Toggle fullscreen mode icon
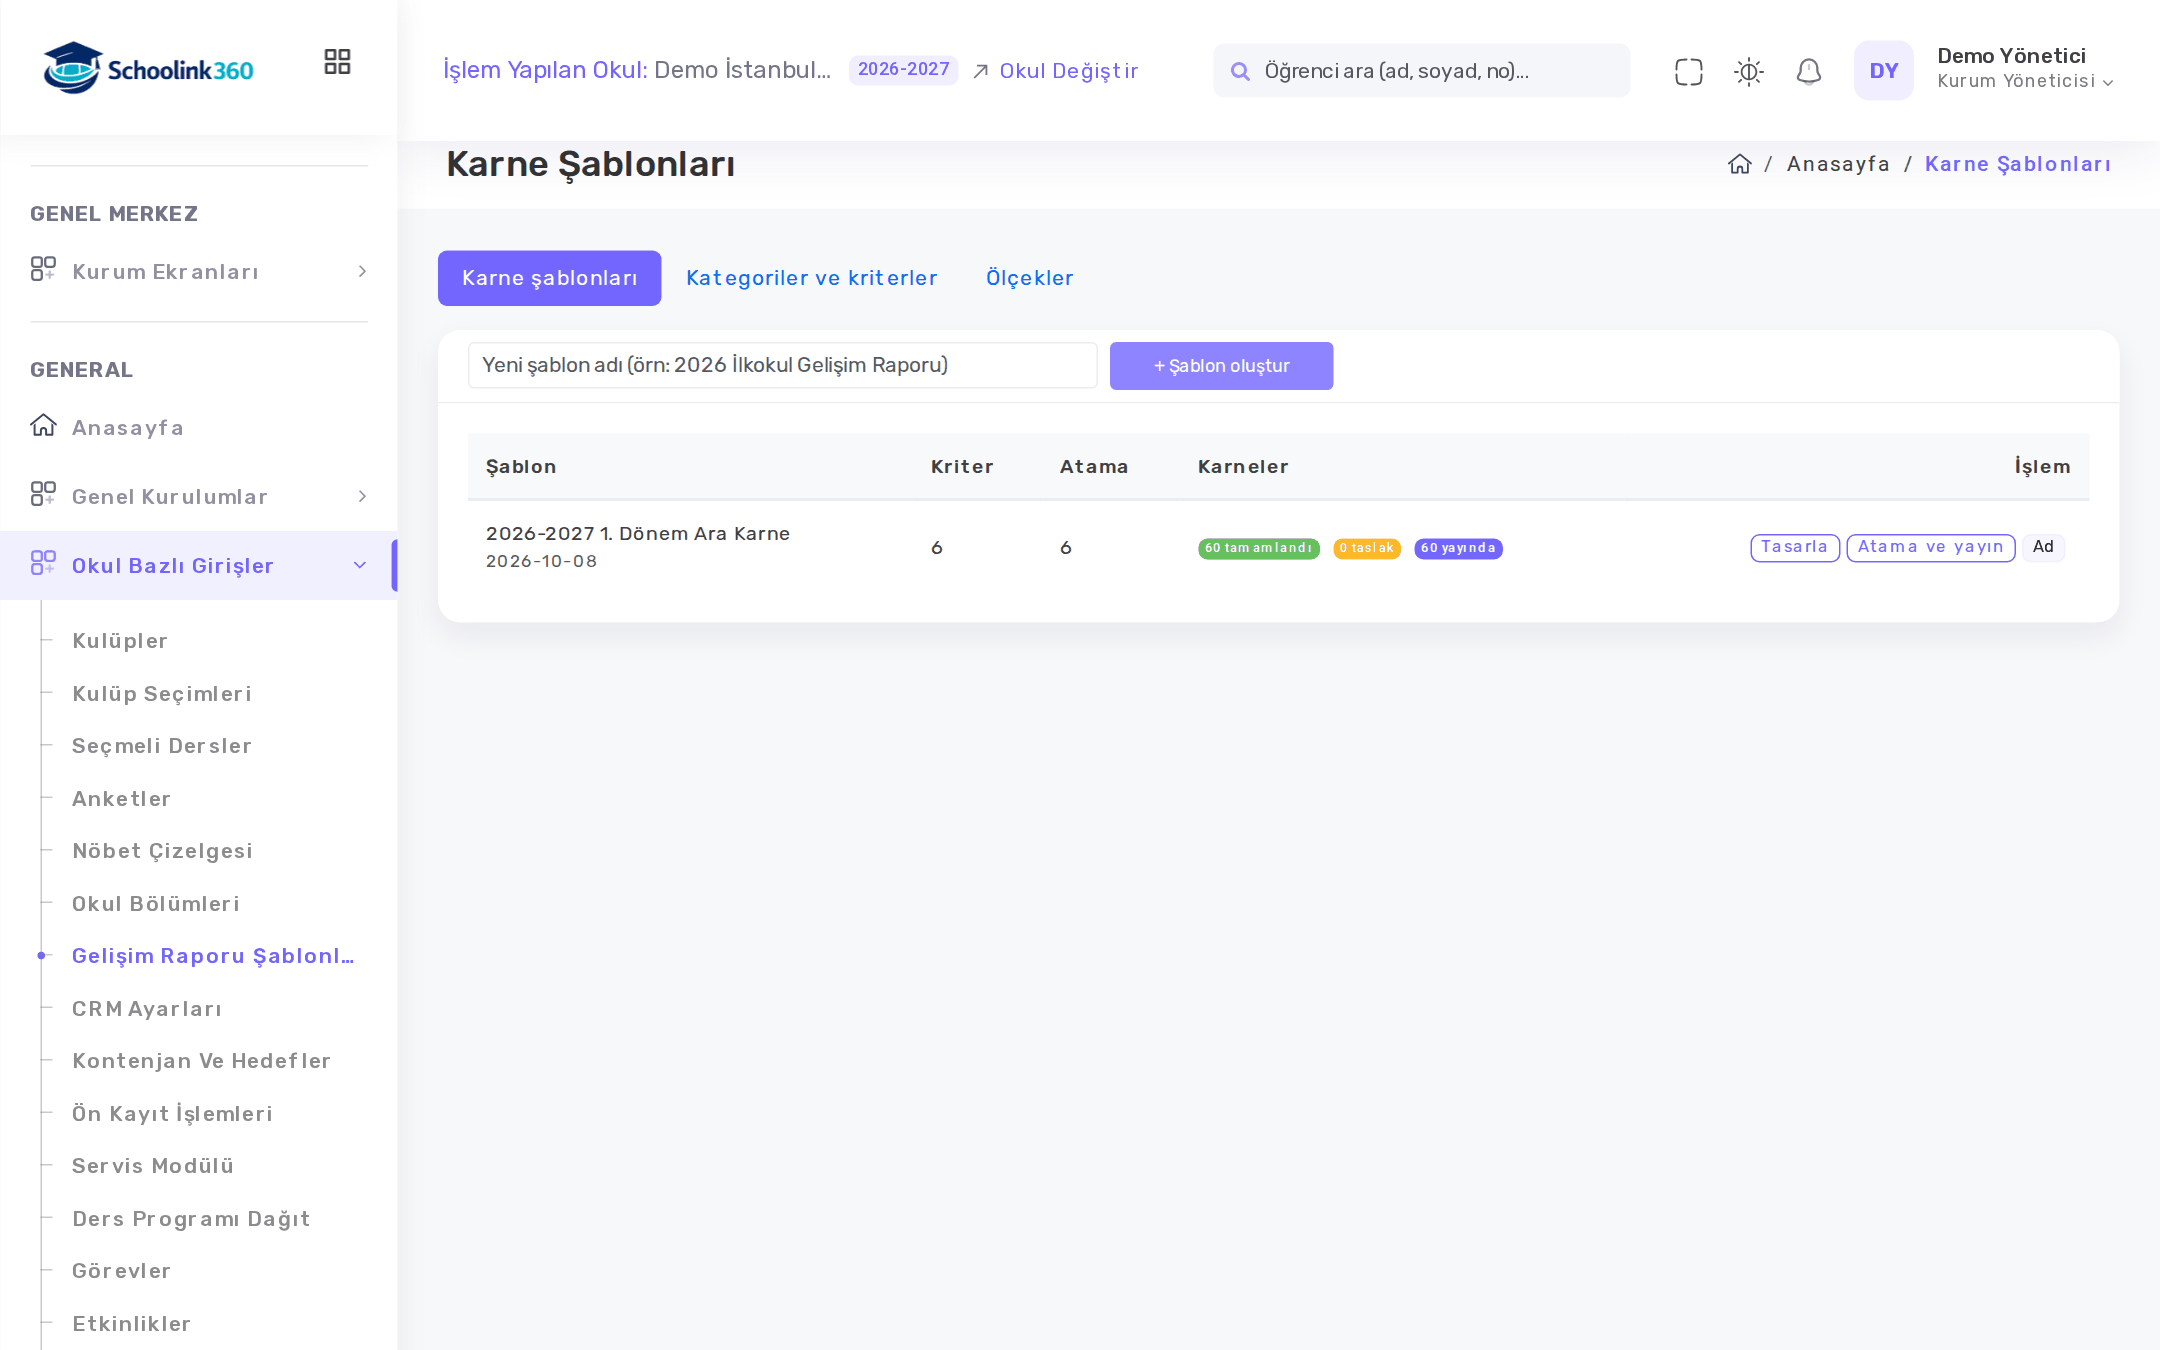 point(1688,71)
